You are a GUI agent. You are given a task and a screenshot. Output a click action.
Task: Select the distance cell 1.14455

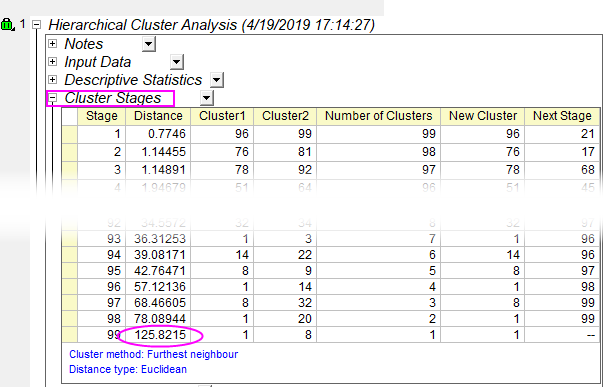158,152
